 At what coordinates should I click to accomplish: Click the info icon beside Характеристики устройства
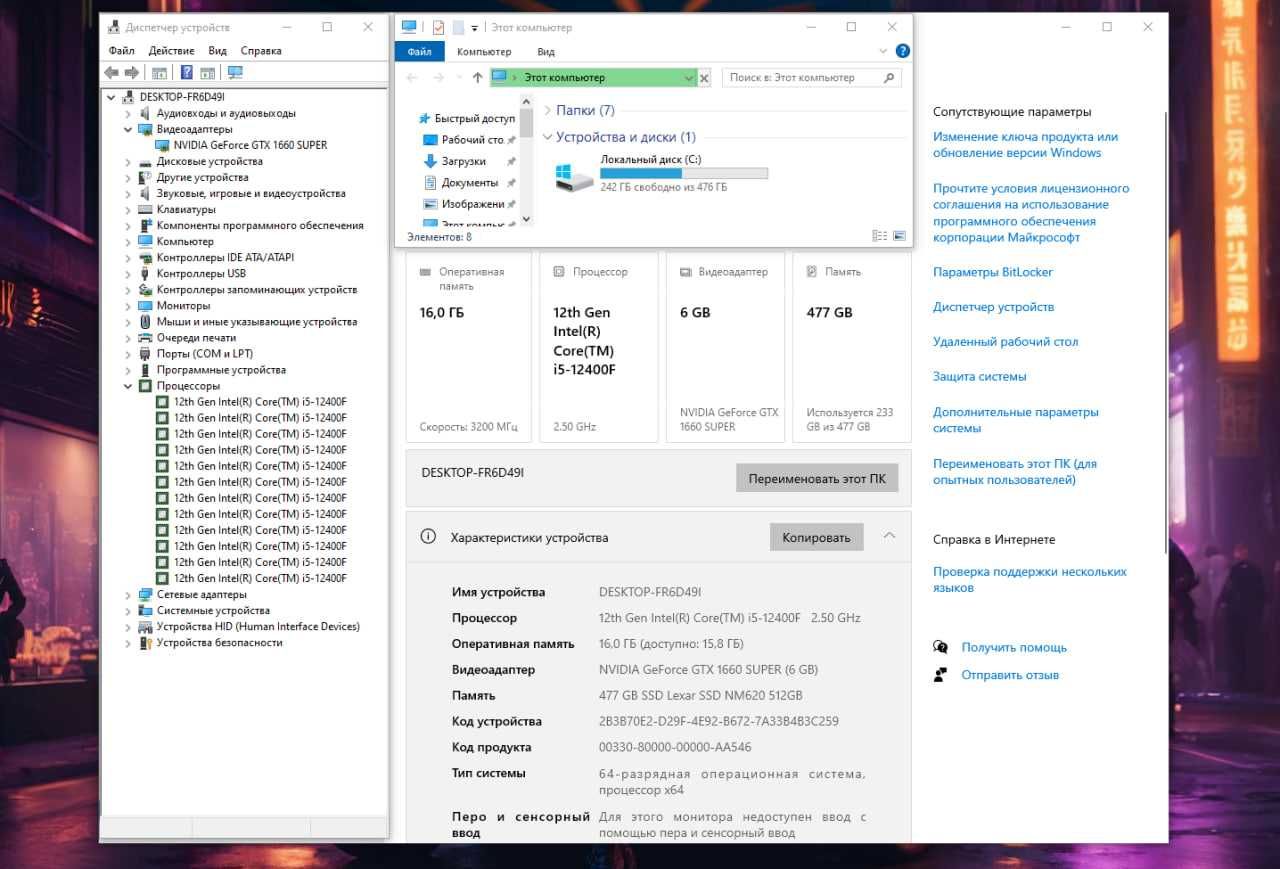[429, 537]
